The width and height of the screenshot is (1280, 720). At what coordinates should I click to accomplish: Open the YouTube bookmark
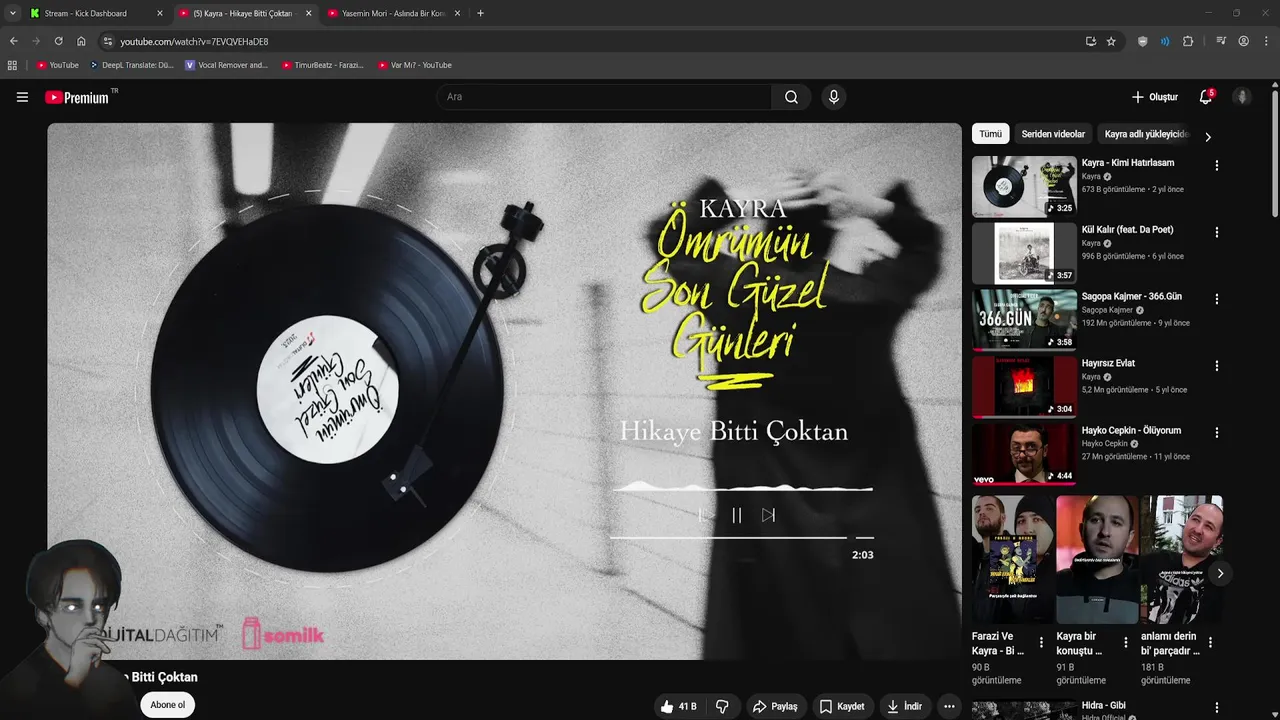coord(58,65)
